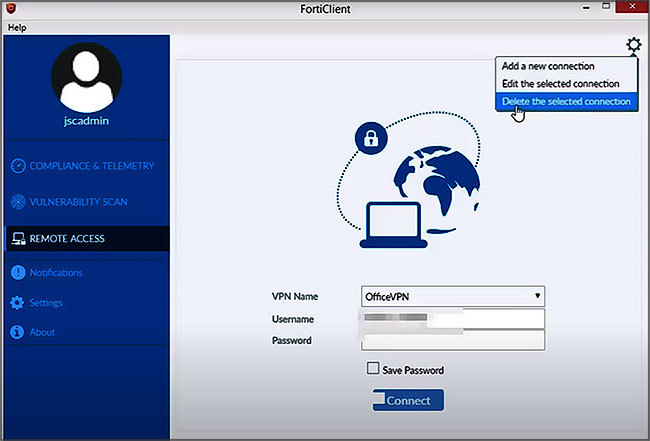Open the Help menu

(x=17, y=27)
